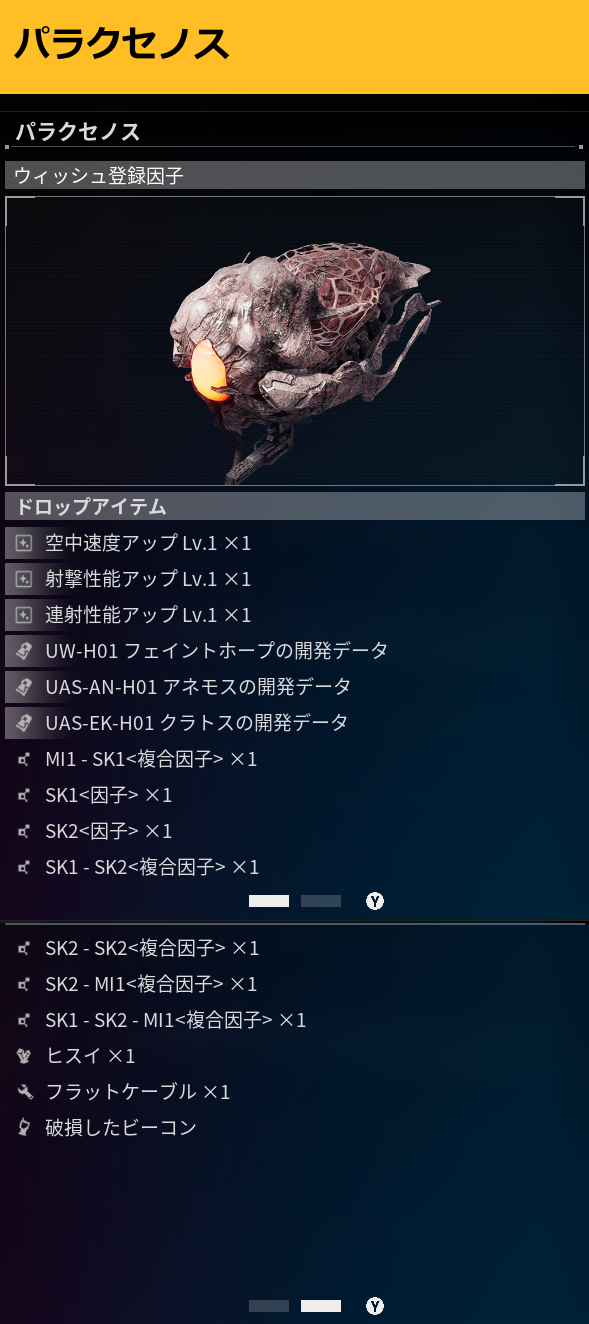Viewport: 589px width, 1324px height.
Task: Click the Y button icon under the first item list
Action: (375, 901)
